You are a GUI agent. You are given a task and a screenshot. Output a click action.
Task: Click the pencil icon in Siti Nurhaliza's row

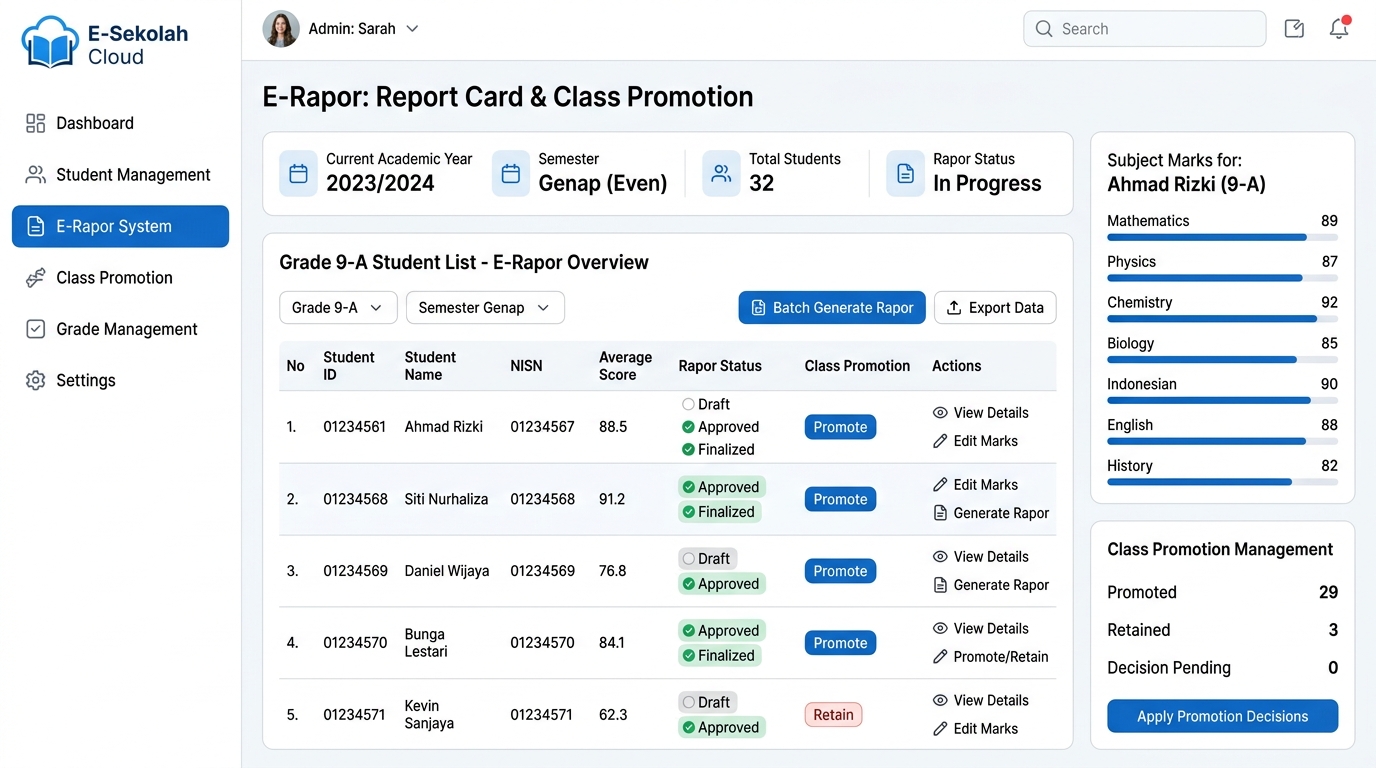(940, 485)
